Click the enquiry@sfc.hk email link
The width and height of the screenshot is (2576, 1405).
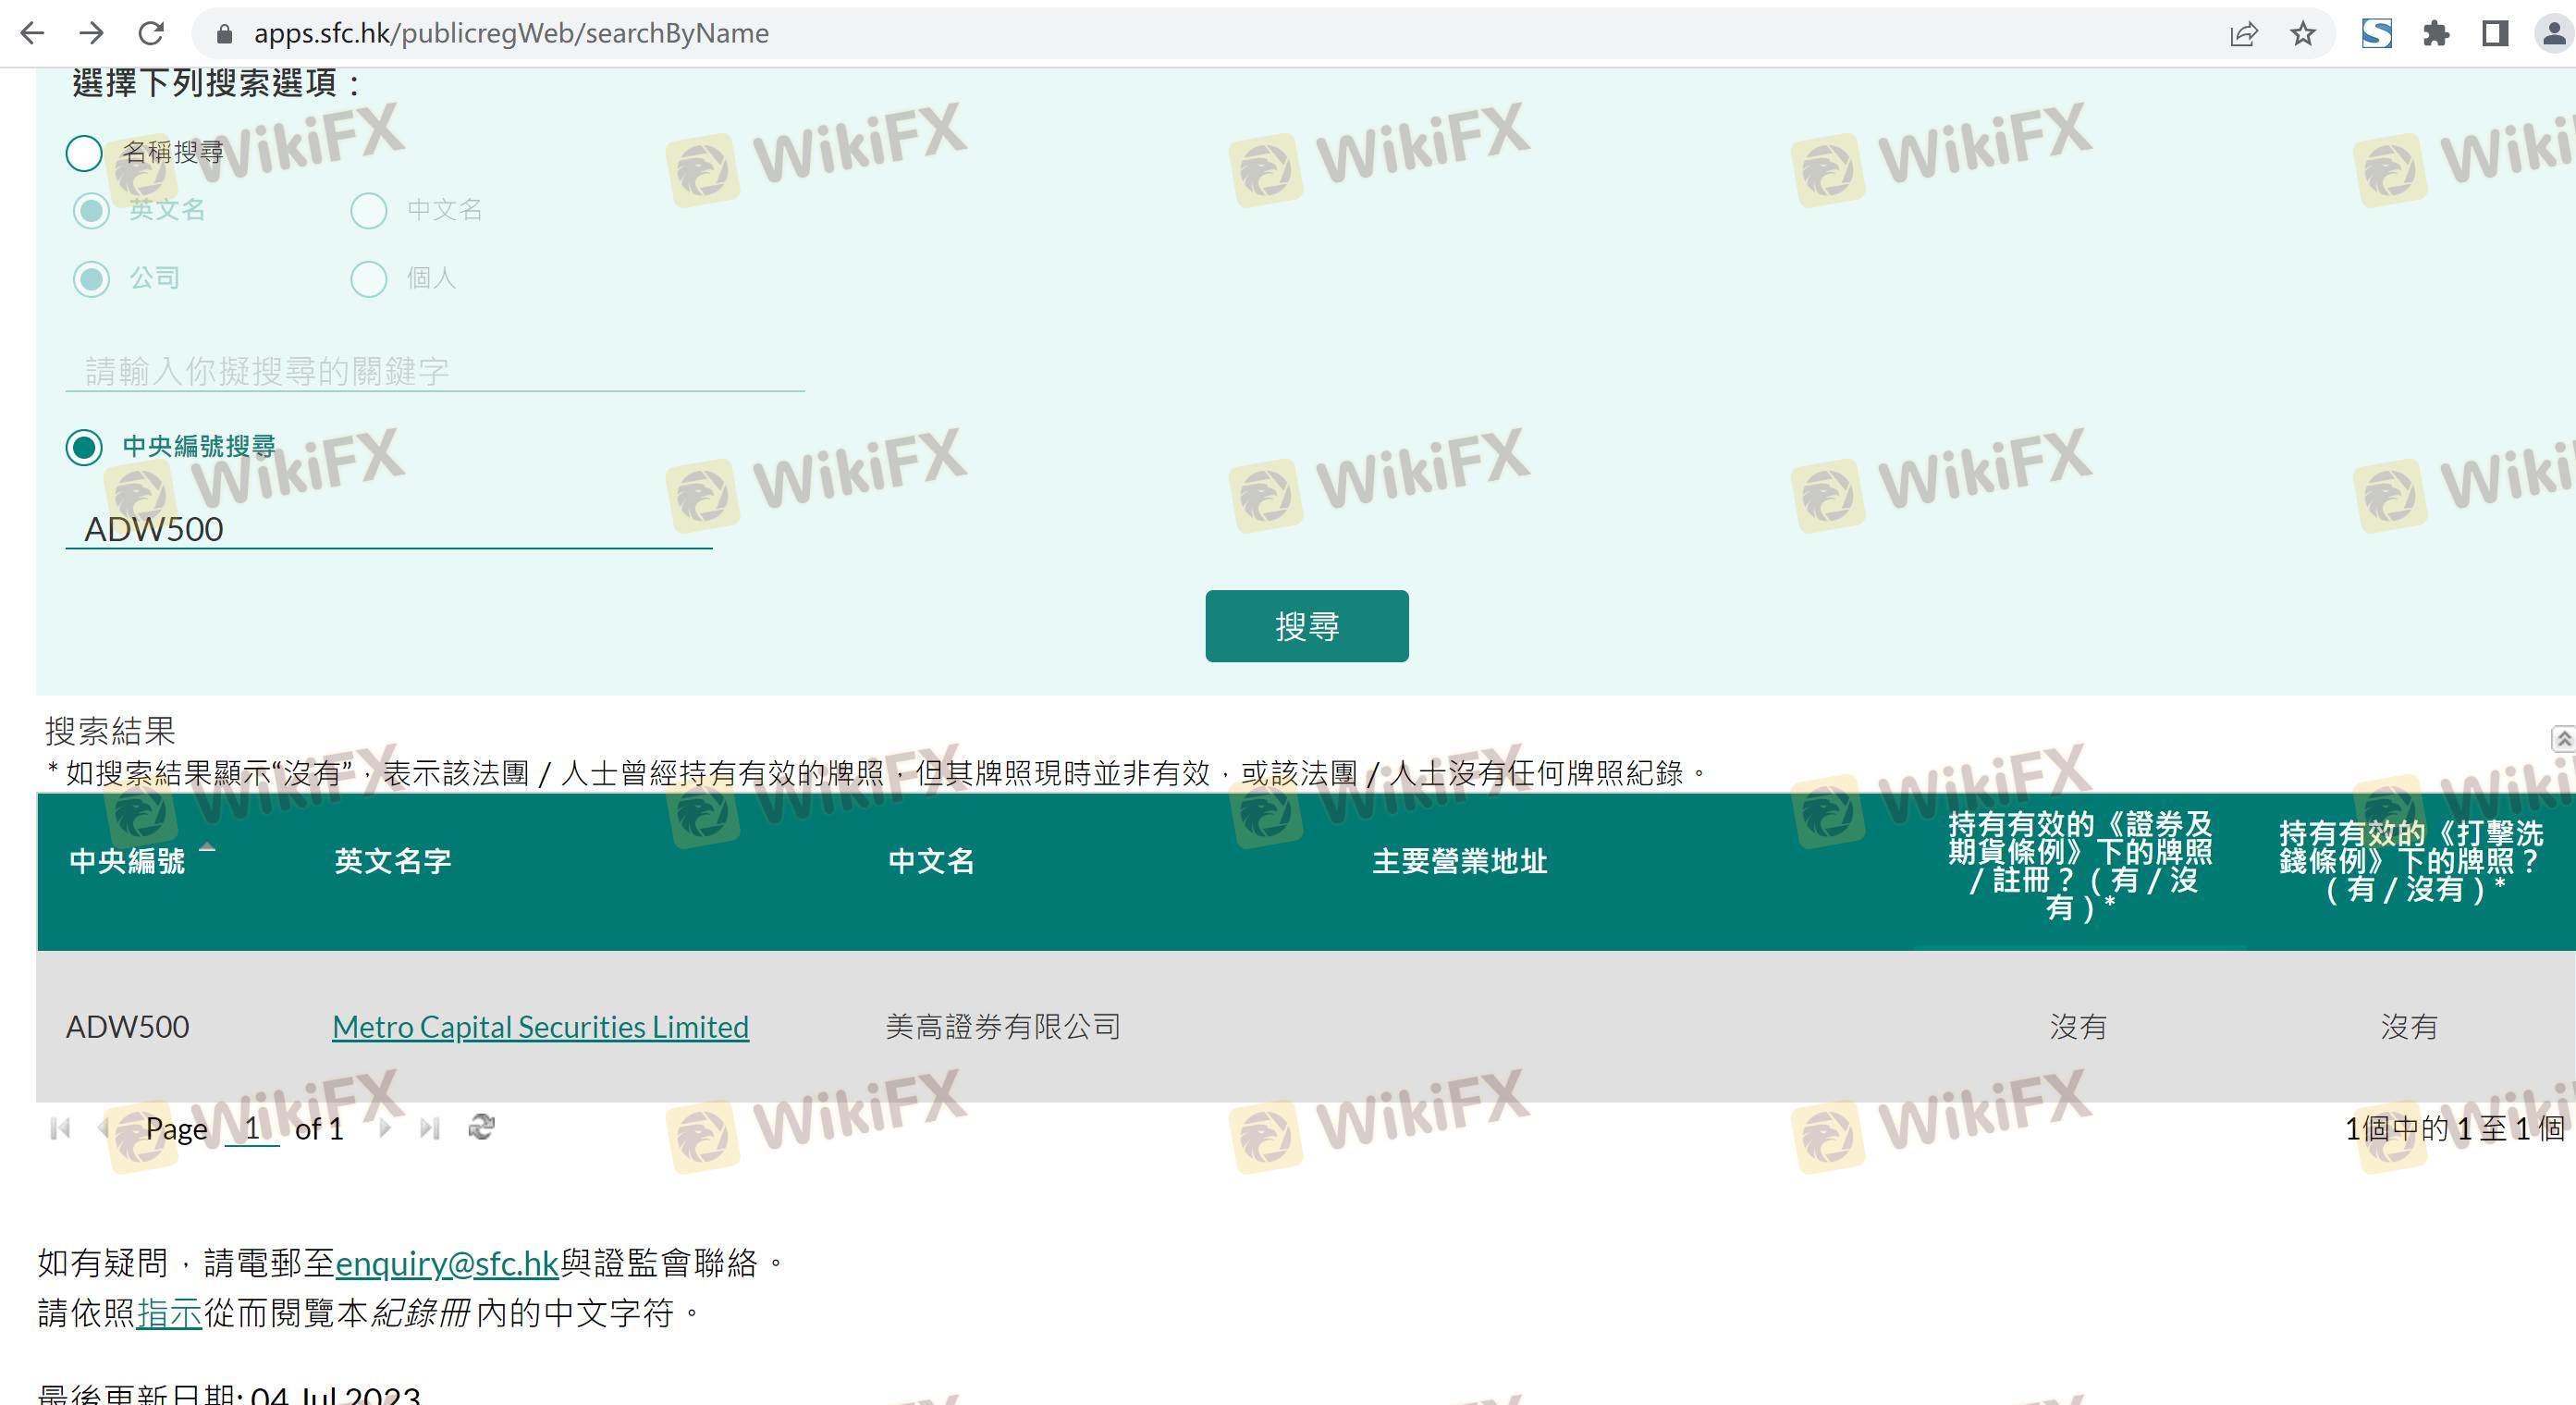[446, 1263]
